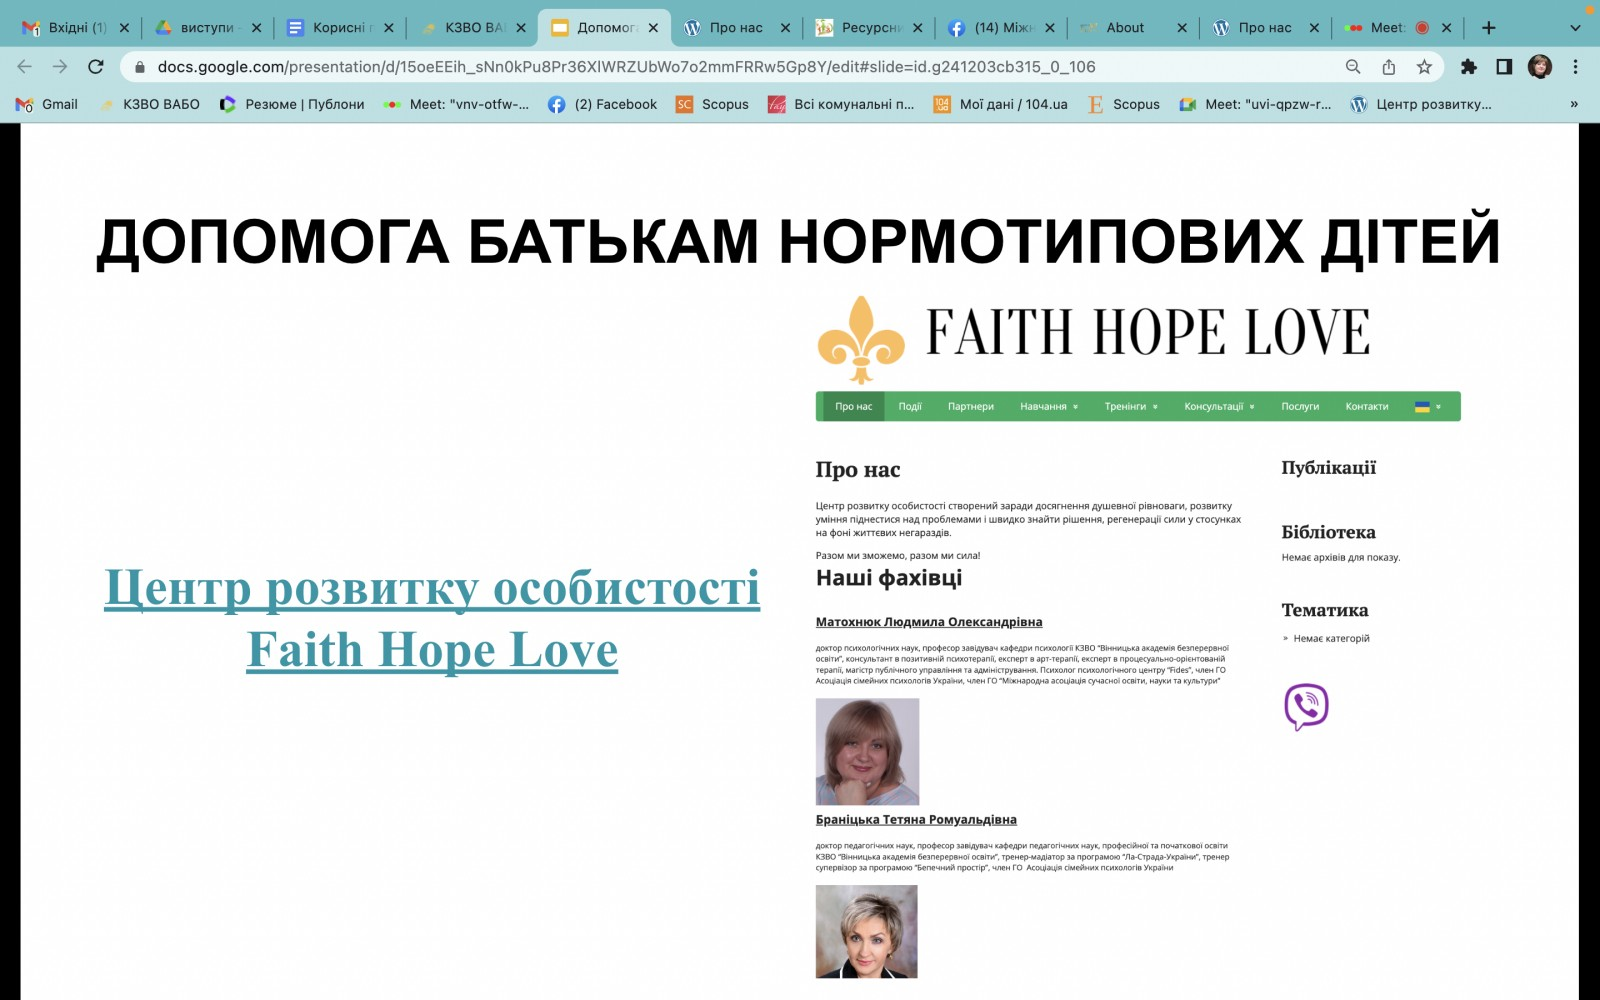Screen dimensions: 1600x1000
Task: Open the Gmail bookmark
Action: point(47,104)
